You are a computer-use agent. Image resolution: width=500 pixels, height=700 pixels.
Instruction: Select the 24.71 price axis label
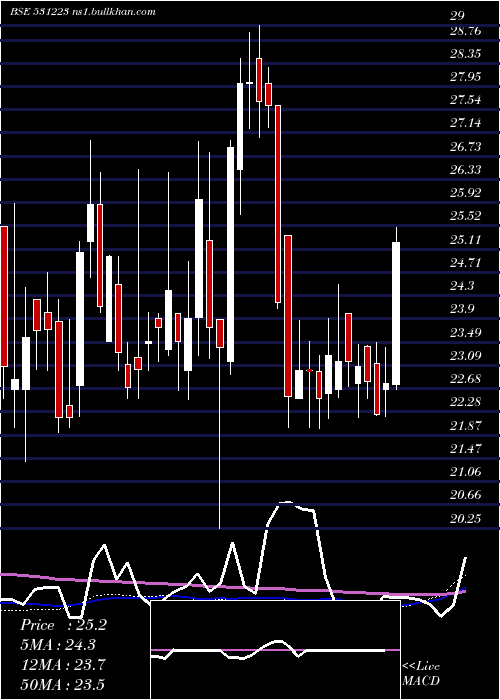click(465, 263)
